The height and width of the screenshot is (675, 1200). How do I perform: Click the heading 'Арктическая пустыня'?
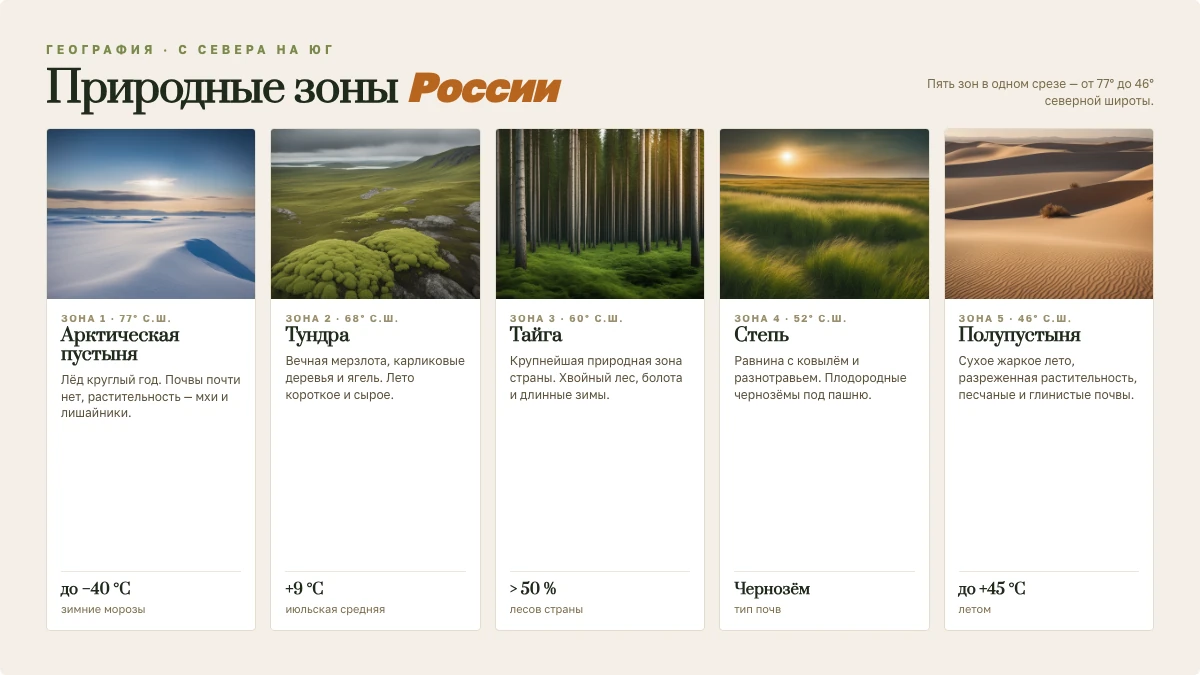point(120,345)
